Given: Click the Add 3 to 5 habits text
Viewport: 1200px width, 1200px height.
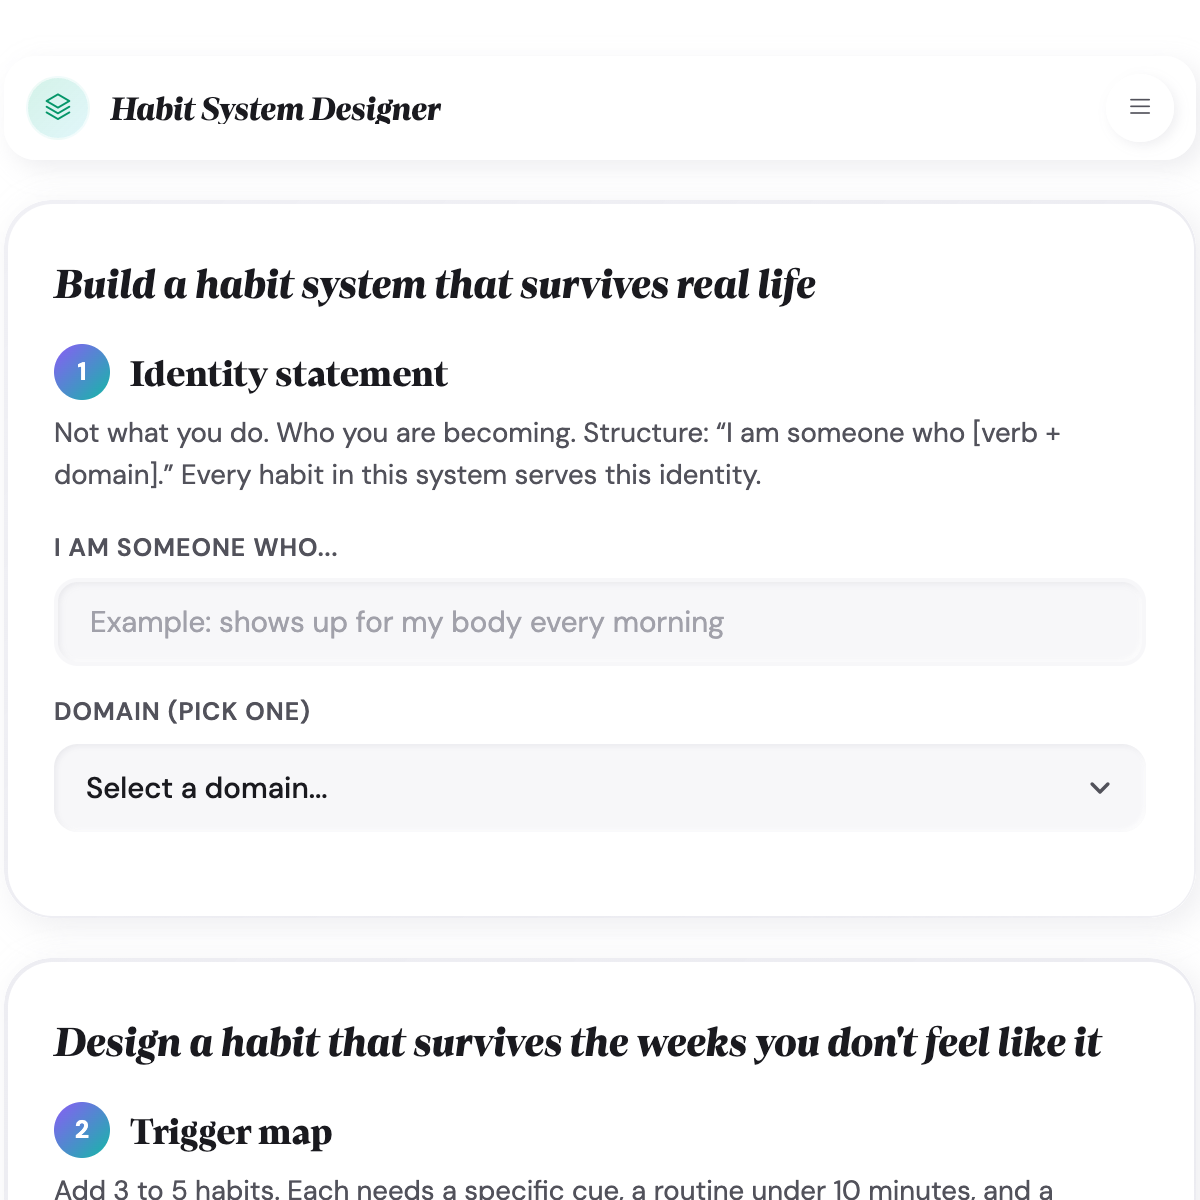Looking at the screenshot, I should point(553,1189).
